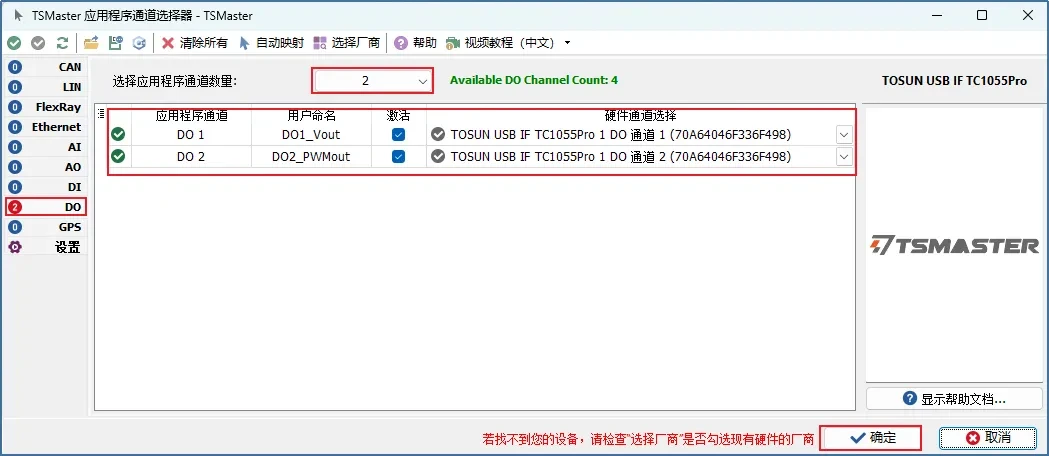Click green status icon of DO 2 row
Screen dimensions: 1049x456
coord(118,156)
